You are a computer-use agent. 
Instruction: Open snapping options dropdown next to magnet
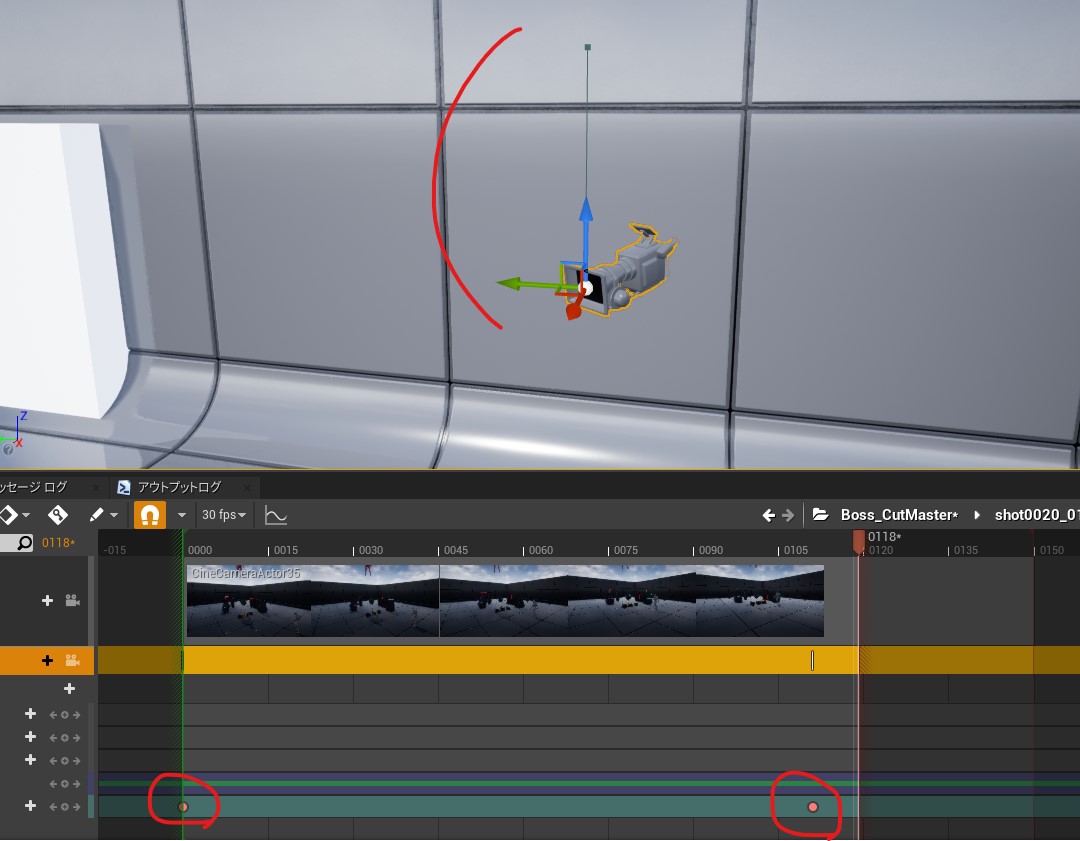(x=182, y=515)
